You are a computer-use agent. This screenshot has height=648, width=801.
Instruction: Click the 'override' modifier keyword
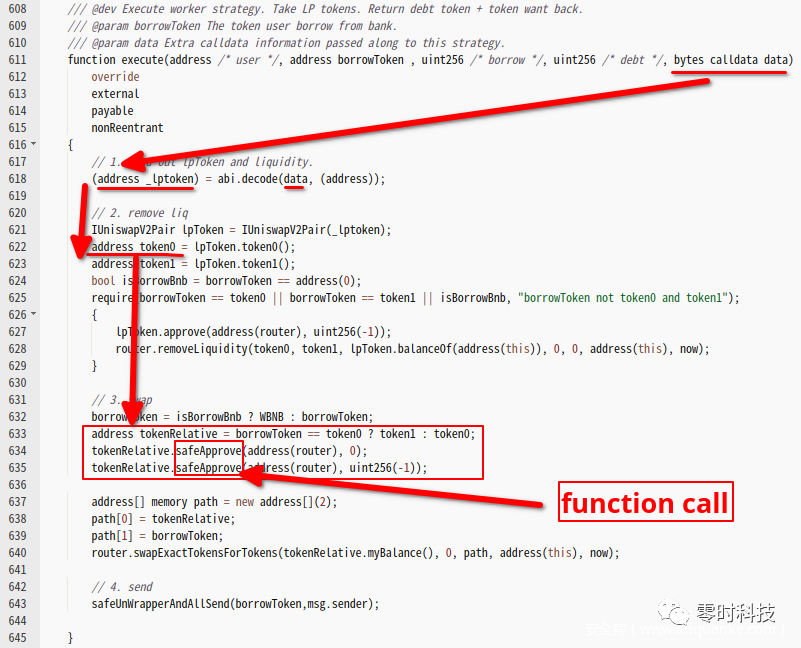(115, 77)
